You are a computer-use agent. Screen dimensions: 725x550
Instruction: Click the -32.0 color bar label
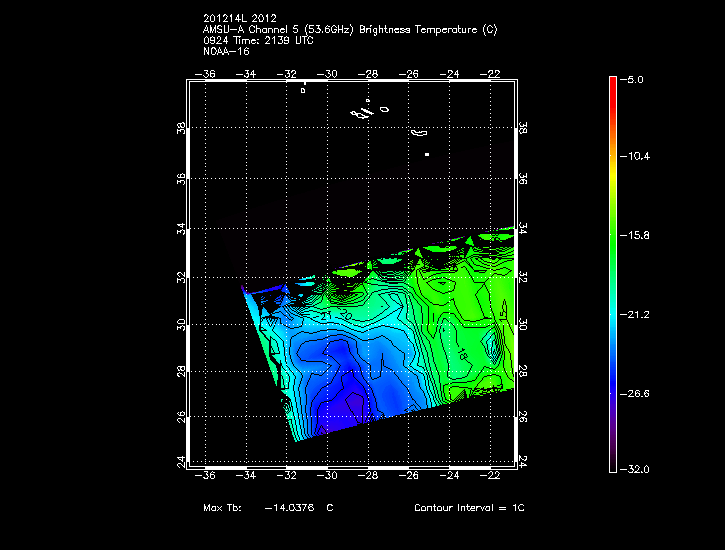(636, 469)
